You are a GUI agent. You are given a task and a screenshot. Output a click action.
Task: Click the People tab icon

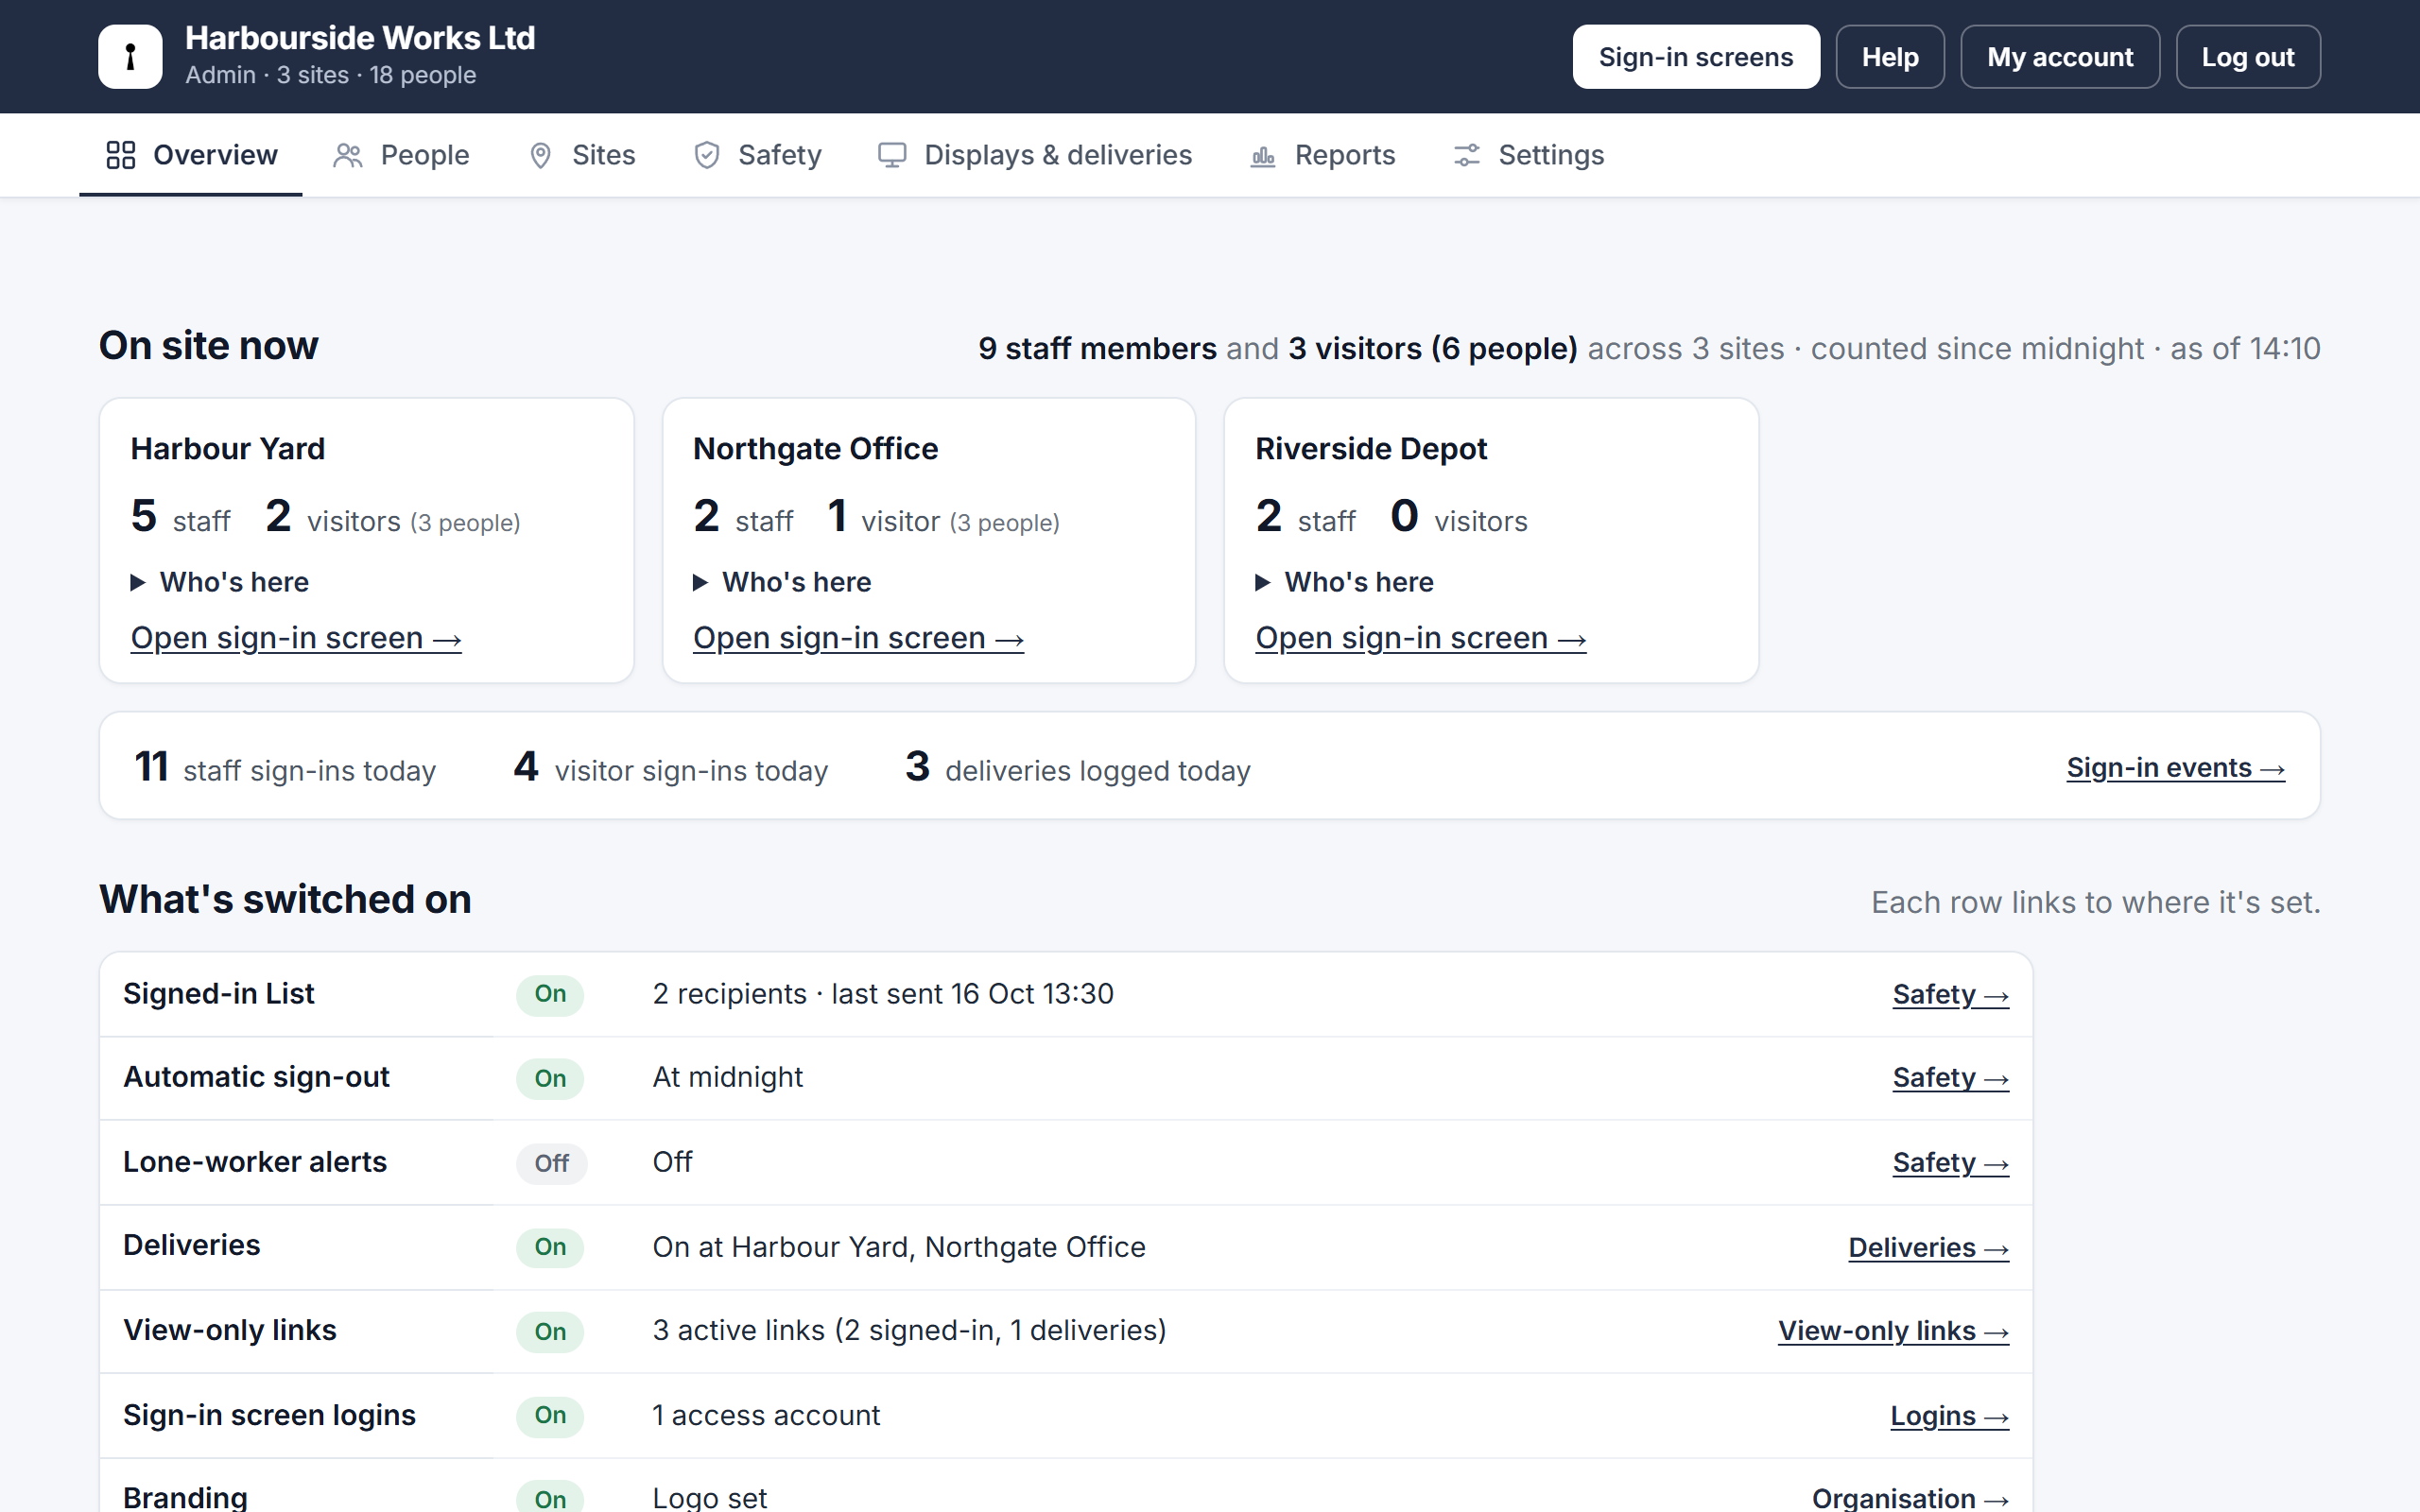click(347, 155)
